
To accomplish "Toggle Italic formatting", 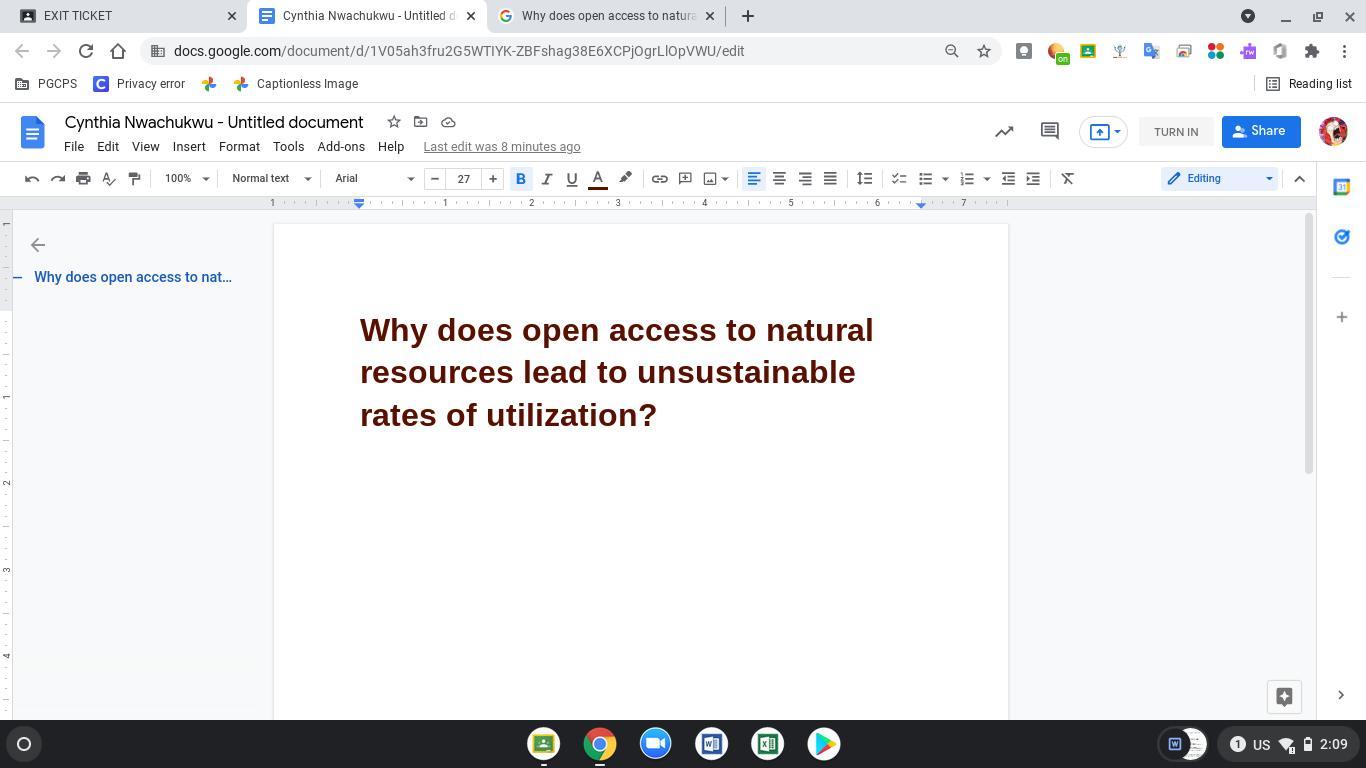I will [546, 179].
